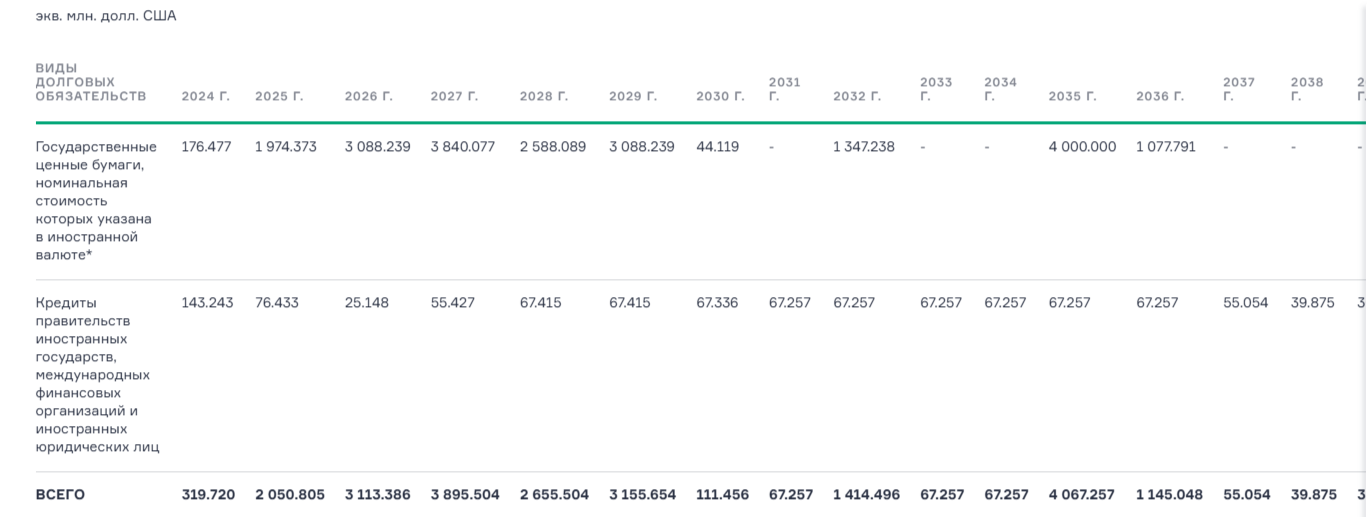Click the 3 840.077 securities value
This screenshot has height=517, width=1367.
464,147
